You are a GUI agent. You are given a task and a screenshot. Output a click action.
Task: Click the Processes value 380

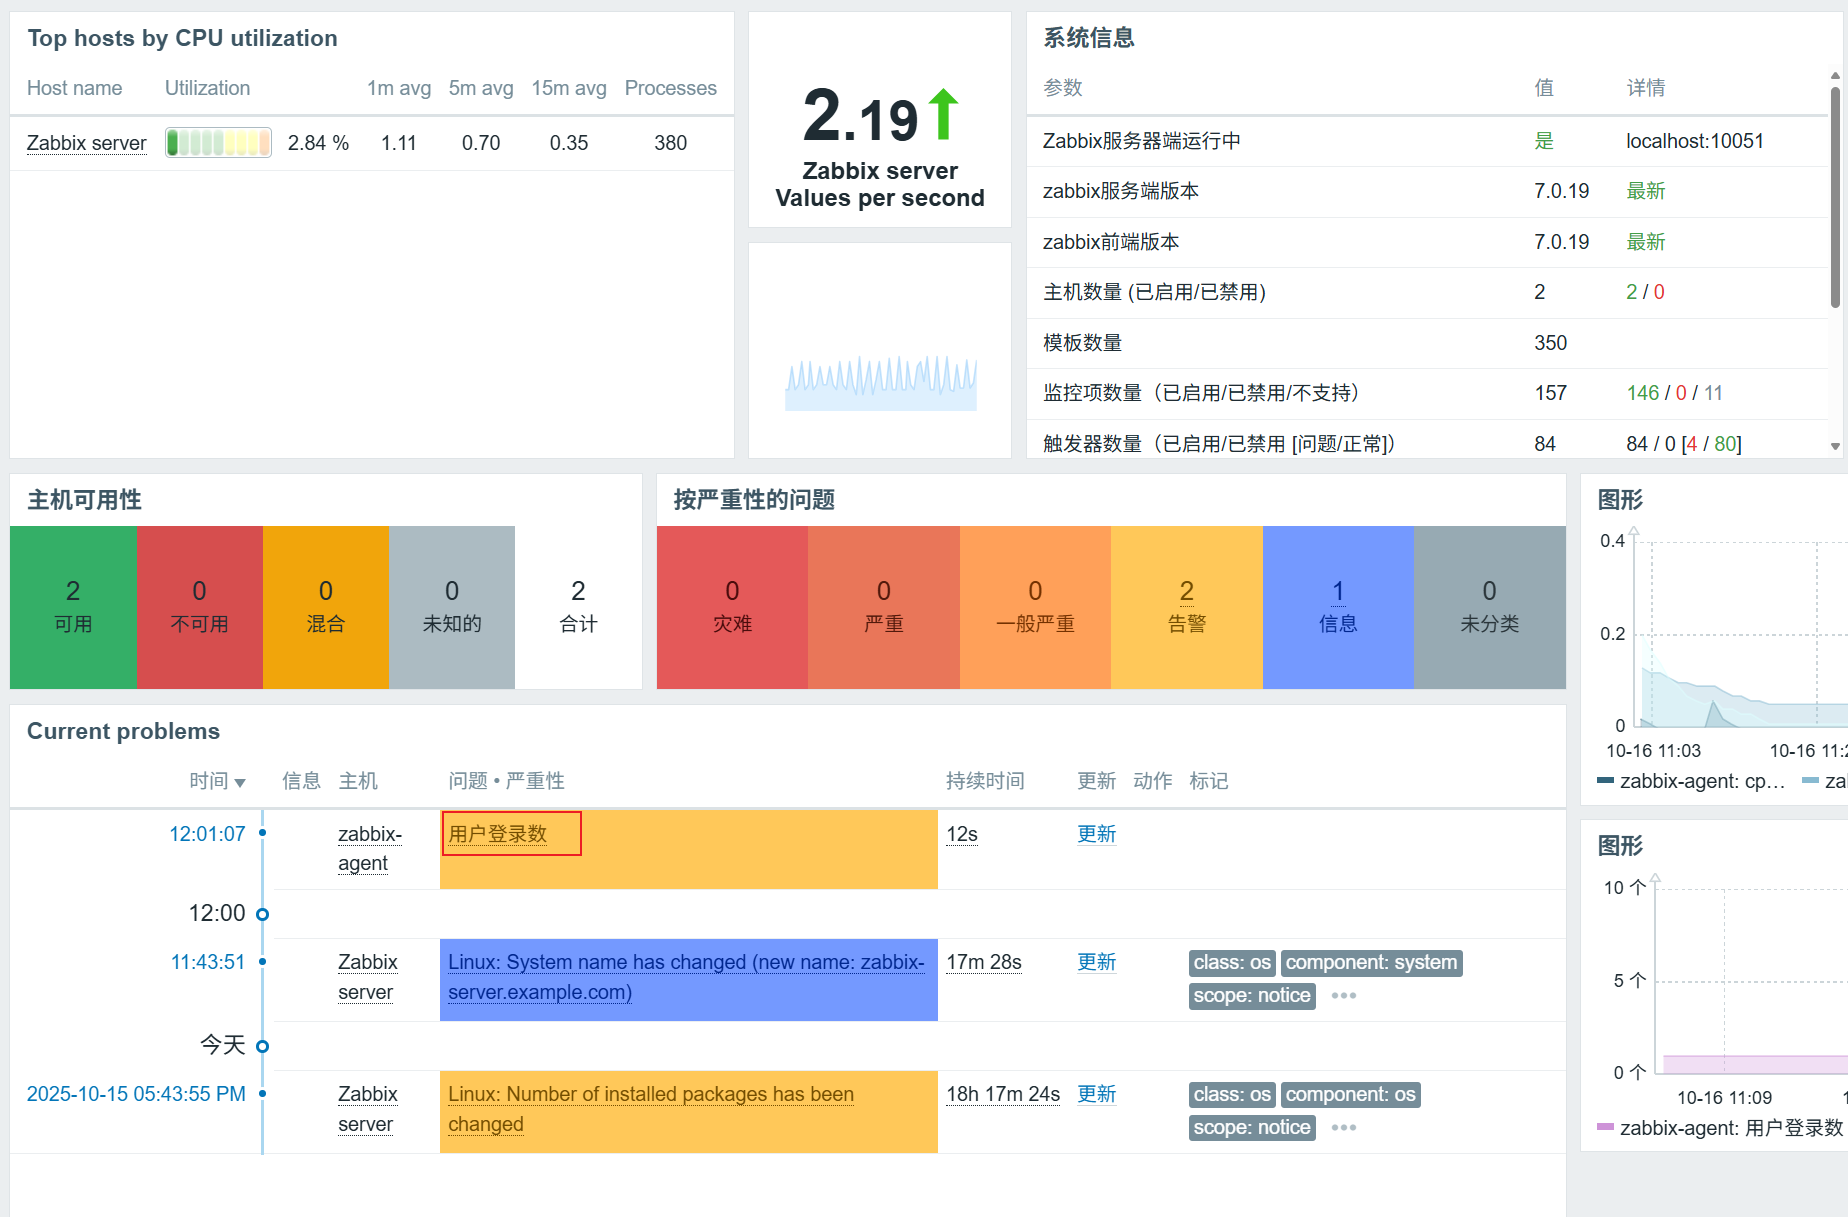[670, 143]
